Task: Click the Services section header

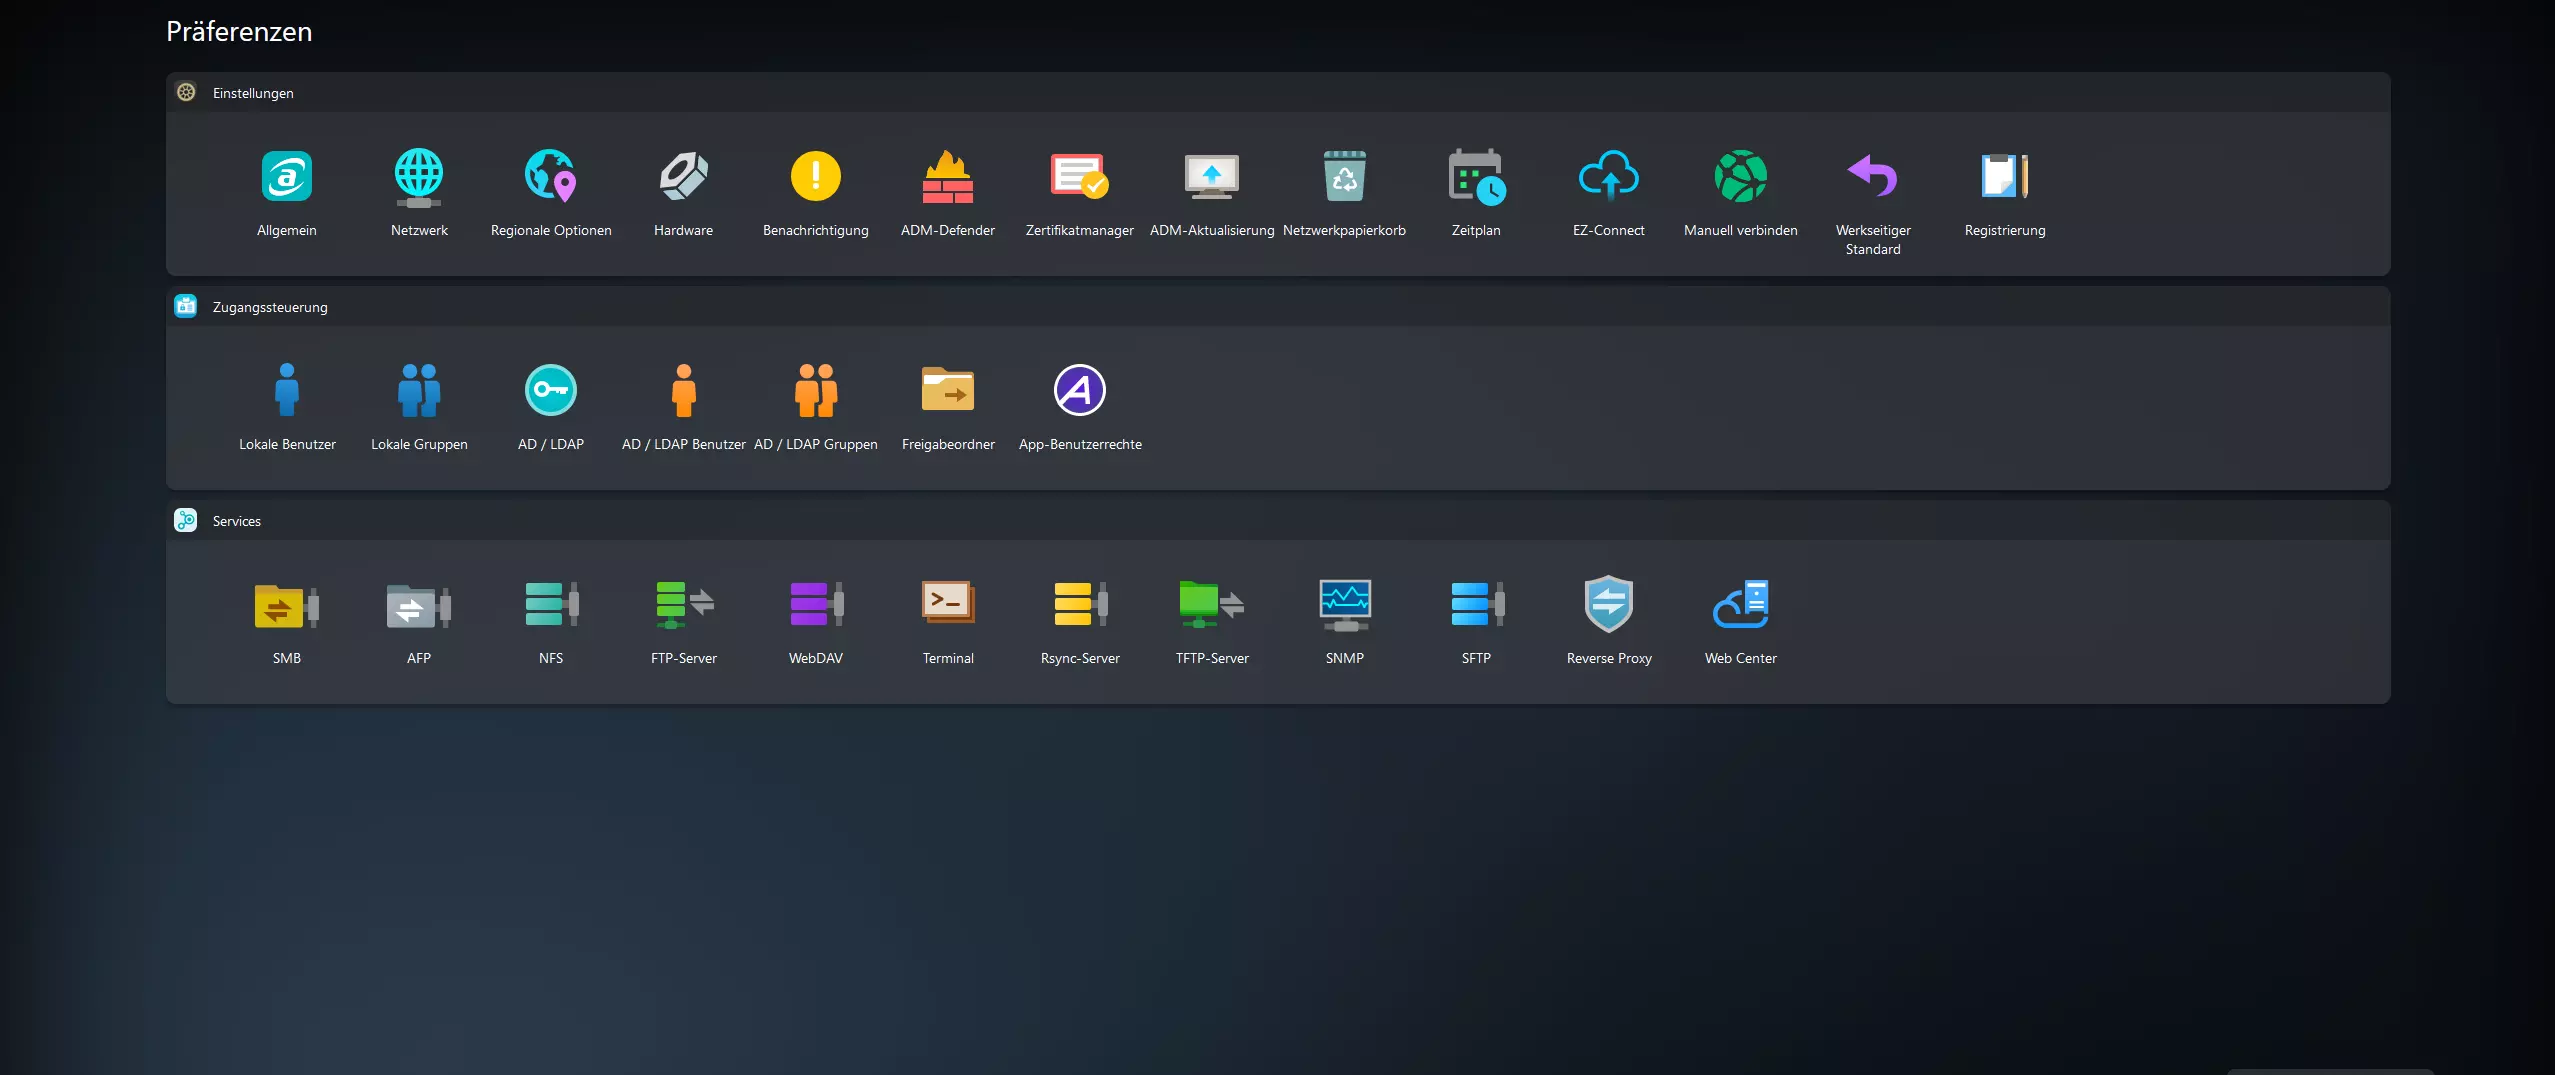Action: 1278,521
